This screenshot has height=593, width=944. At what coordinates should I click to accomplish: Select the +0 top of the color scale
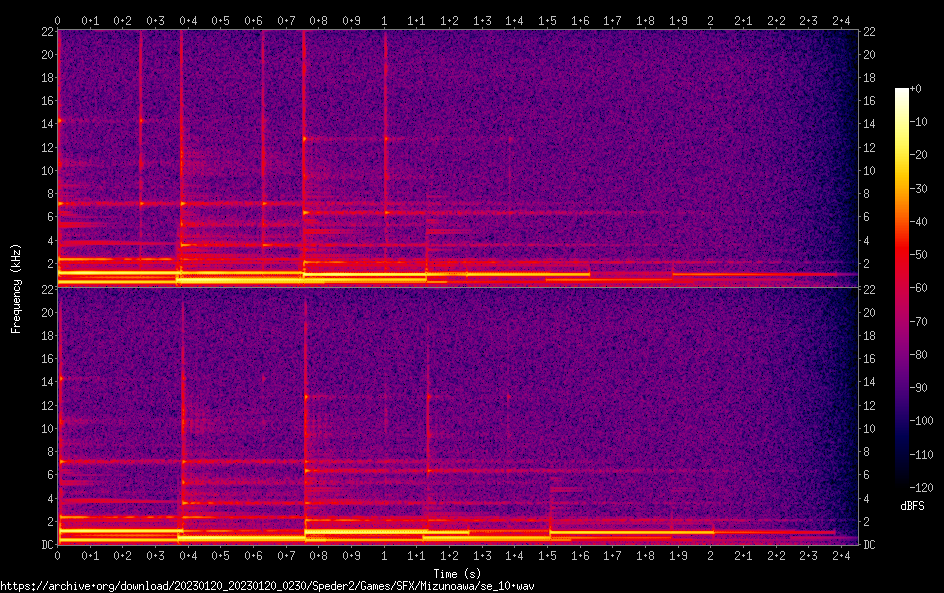pos(915,89)
